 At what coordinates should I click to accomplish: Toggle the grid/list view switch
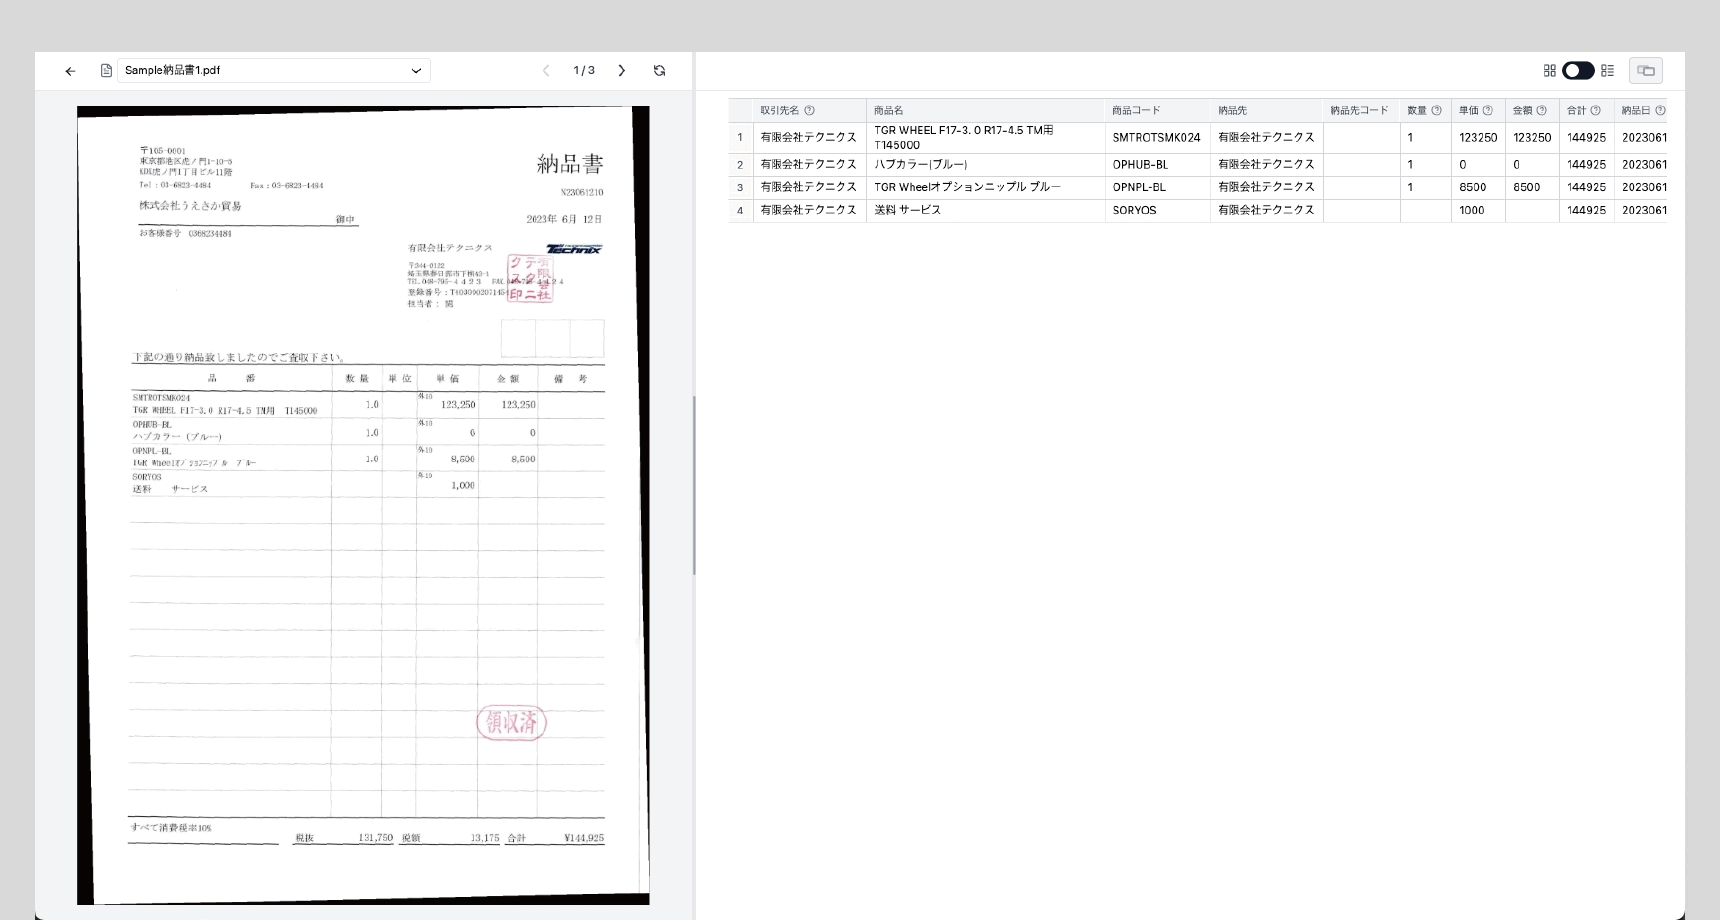1578,71
